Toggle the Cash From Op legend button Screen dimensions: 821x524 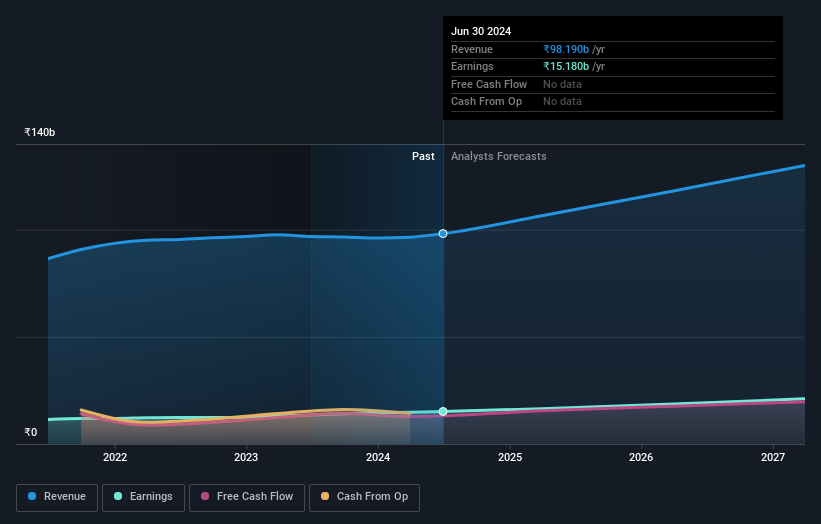pos(364,497)
